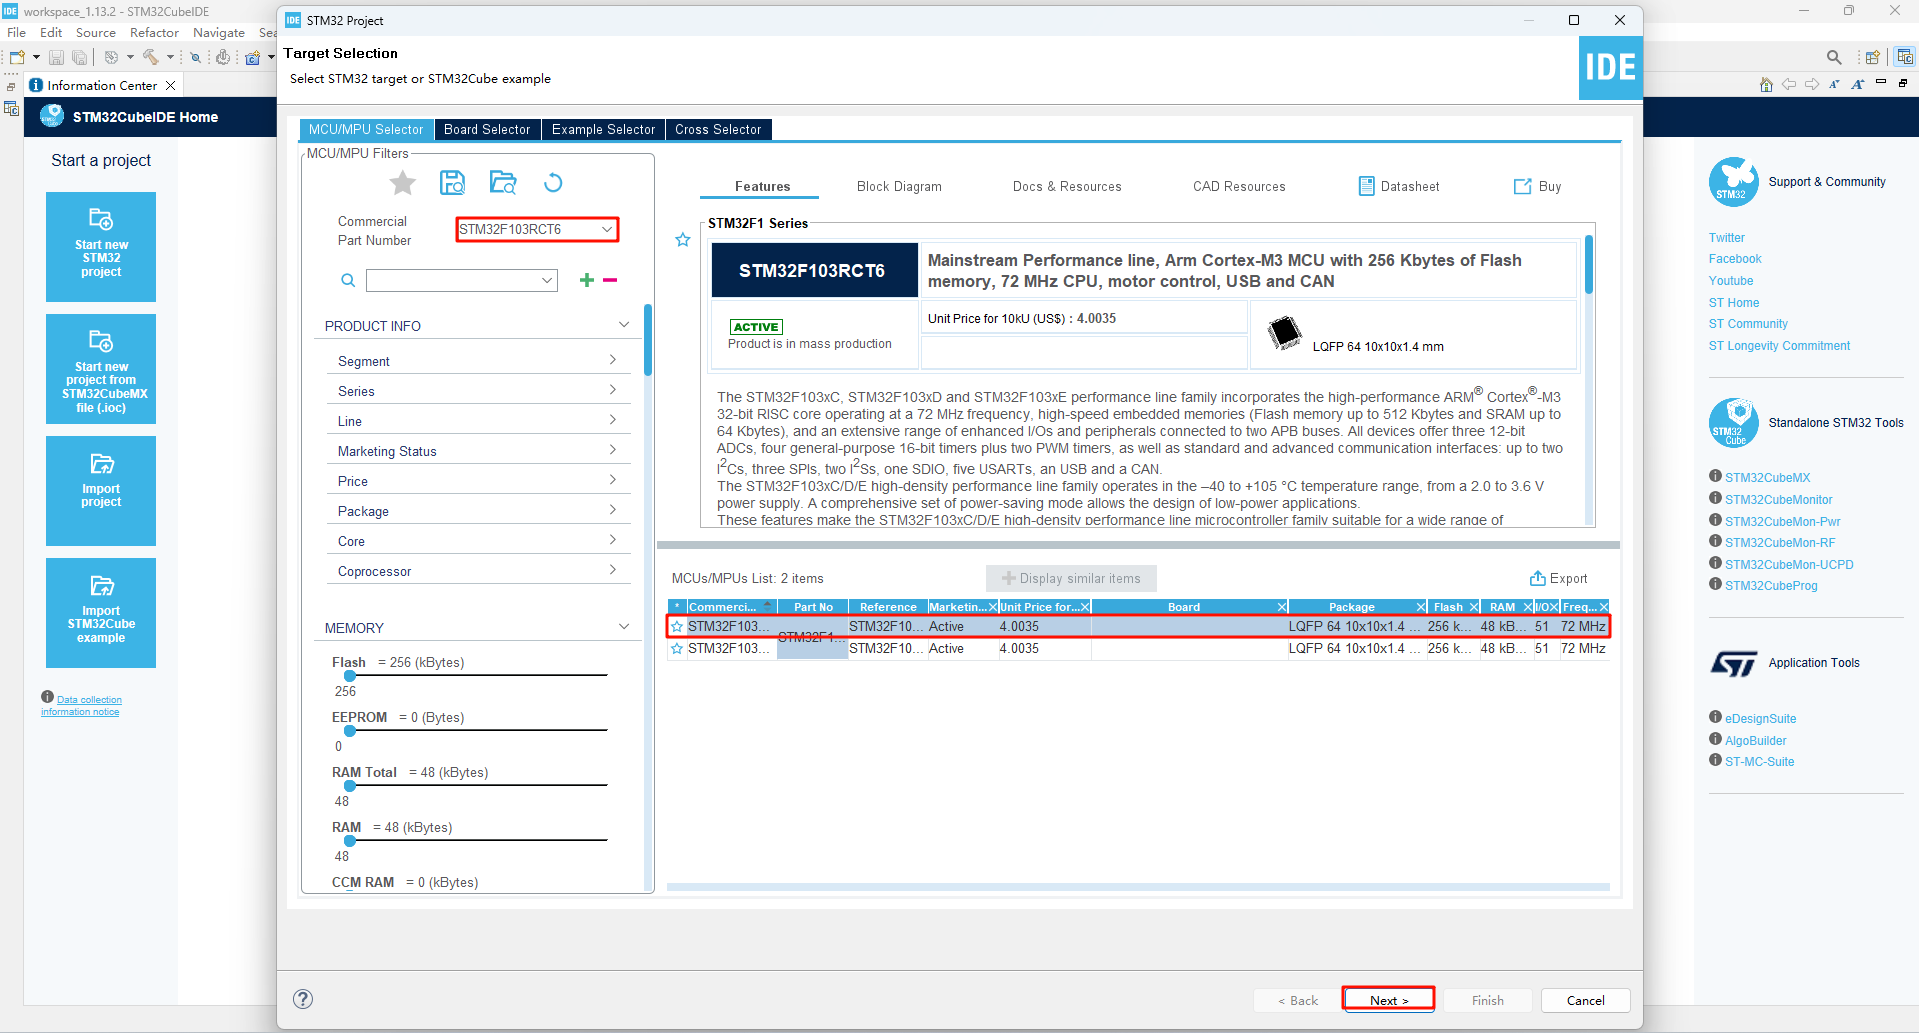This screenshot has width=1919, height=1033.
Task: Click the Start new STM32 project tile
Action: (101, 247)
